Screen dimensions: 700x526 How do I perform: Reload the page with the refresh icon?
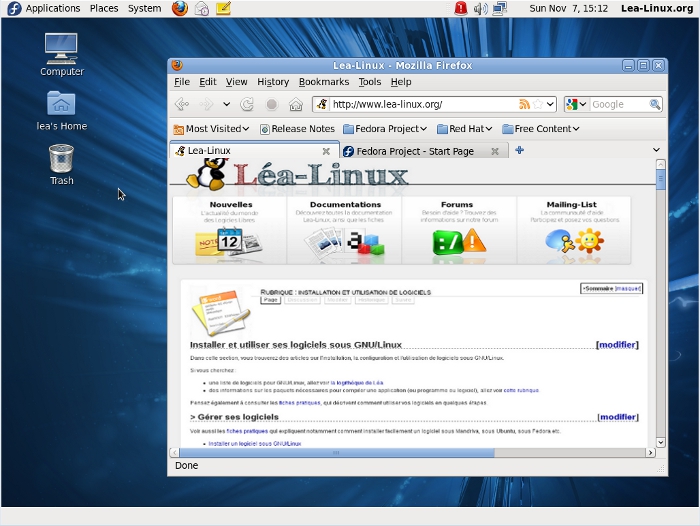[247, 104]
